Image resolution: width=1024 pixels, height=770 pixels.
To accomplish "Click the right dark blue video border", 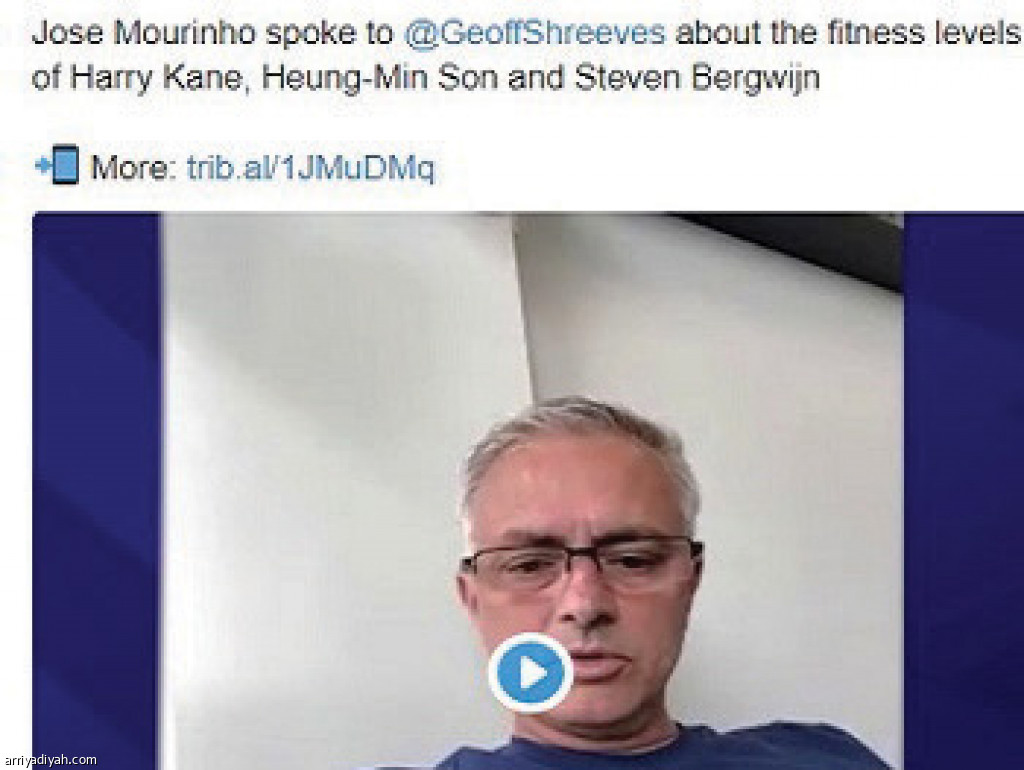I will coord(963,490).
